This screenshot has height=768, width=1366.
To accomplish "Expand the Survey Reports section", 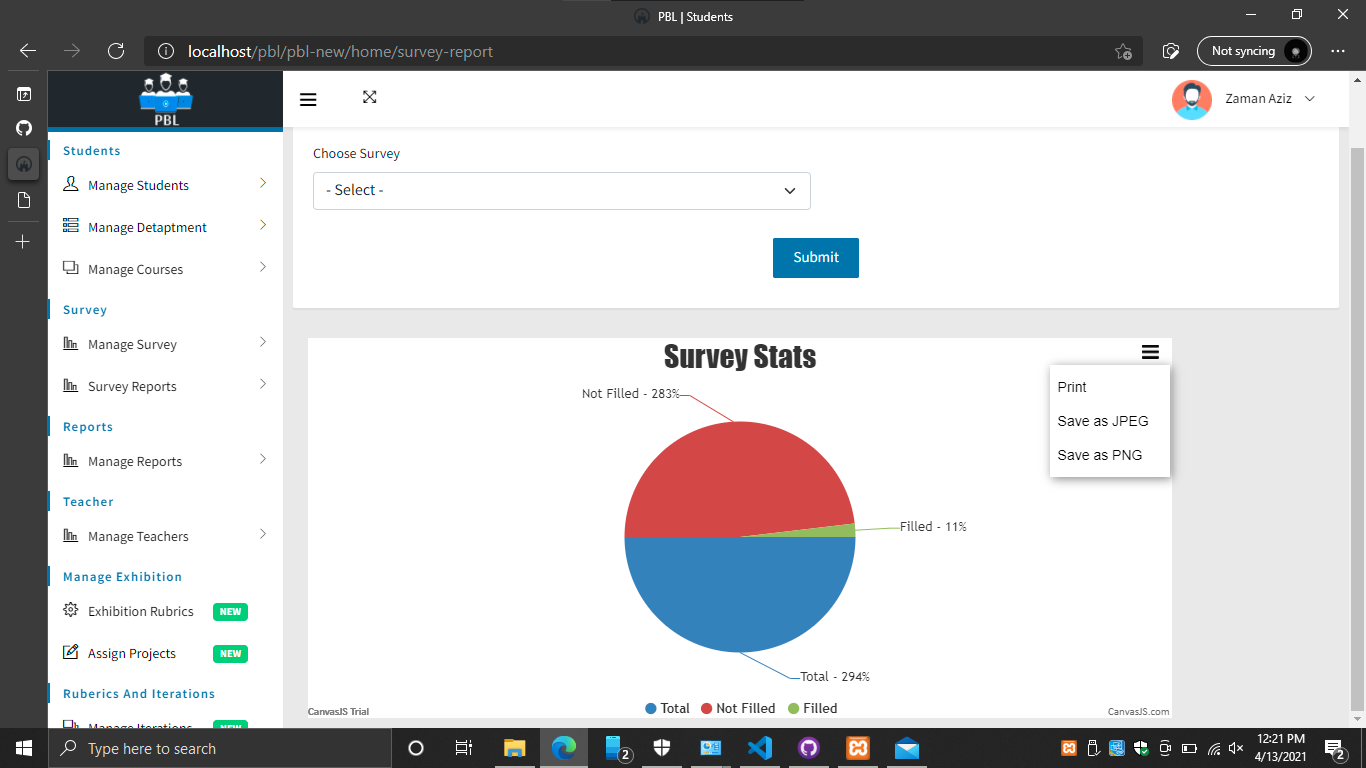I will 263,385.
